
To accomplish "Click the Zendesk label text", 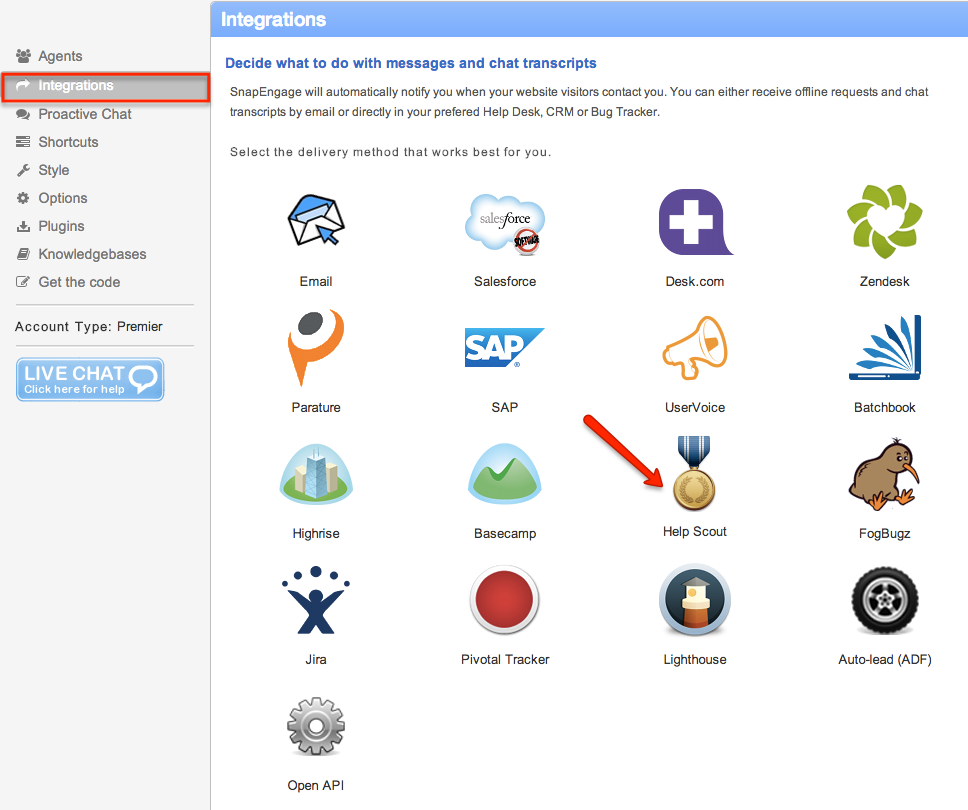I will click(x=885, y=282).
